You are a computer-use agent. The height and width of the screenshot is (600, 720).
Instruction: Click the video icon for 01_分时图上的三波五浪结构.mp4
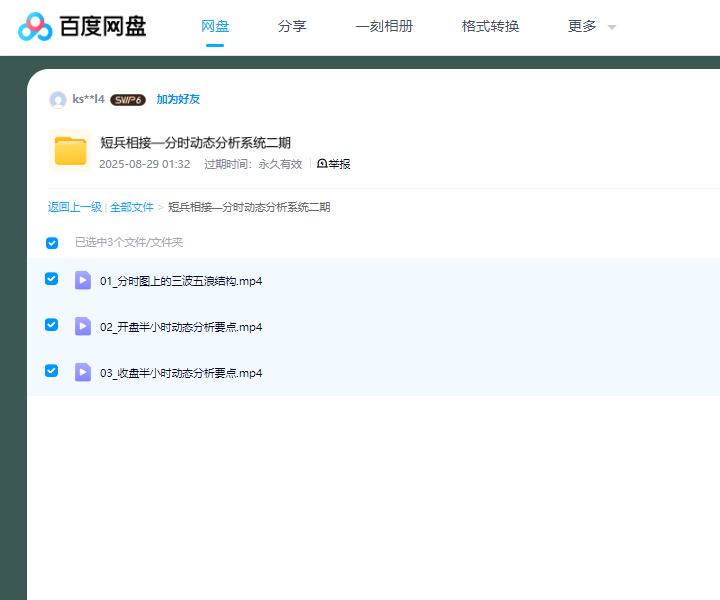(83, 280)
